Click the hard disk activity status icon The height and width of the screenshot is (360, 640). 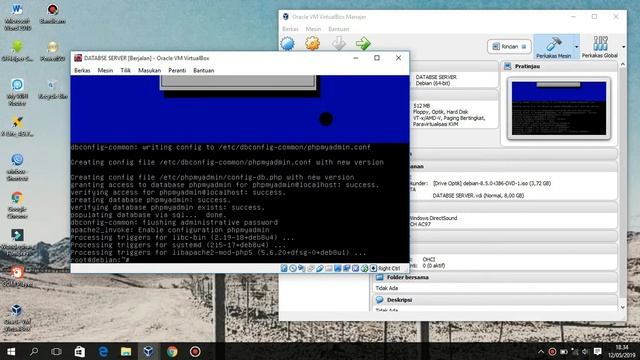coord(284,268)
